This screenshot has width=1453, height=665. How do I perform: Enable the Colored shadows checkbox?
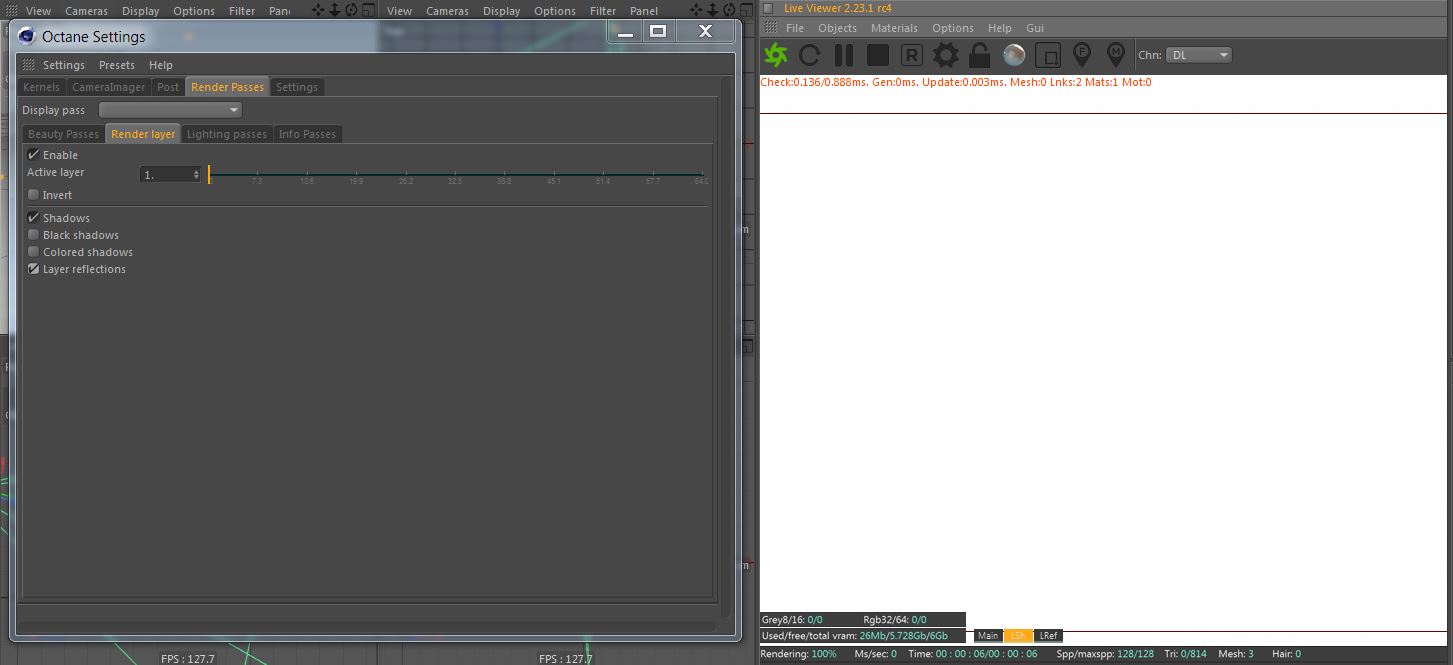tap(33, 252)
